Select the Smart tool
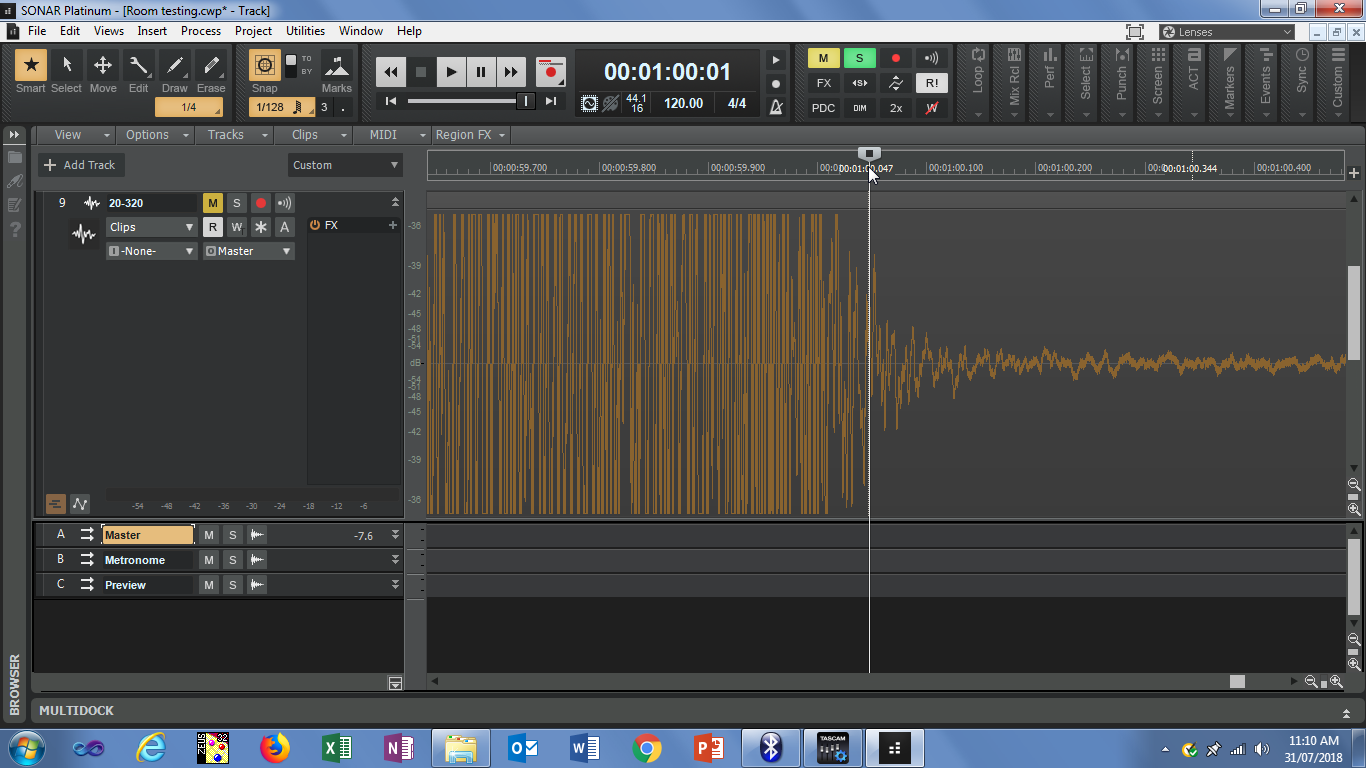This screenshot has height=768, width=1366. pos(31,66)
